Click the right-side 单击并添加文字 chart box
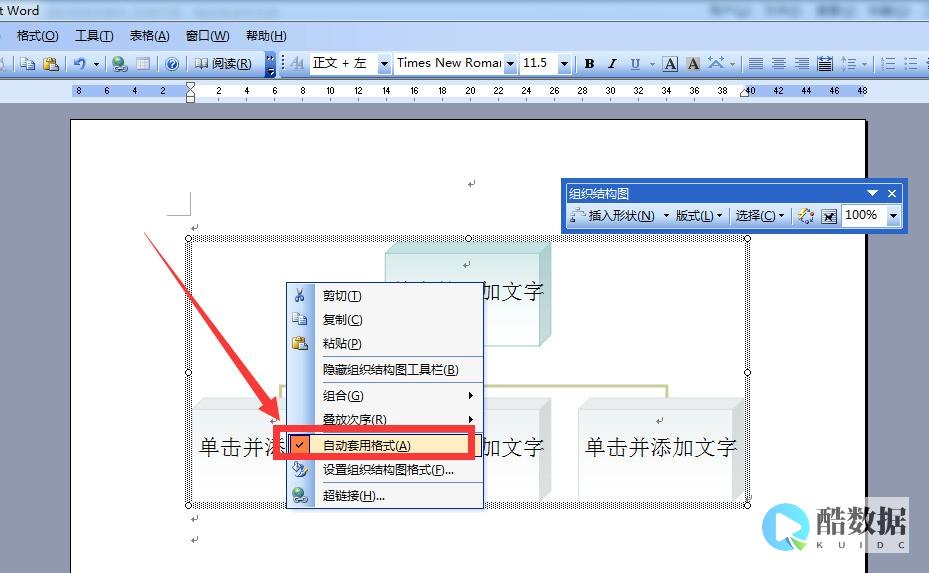 coord(661,448)
